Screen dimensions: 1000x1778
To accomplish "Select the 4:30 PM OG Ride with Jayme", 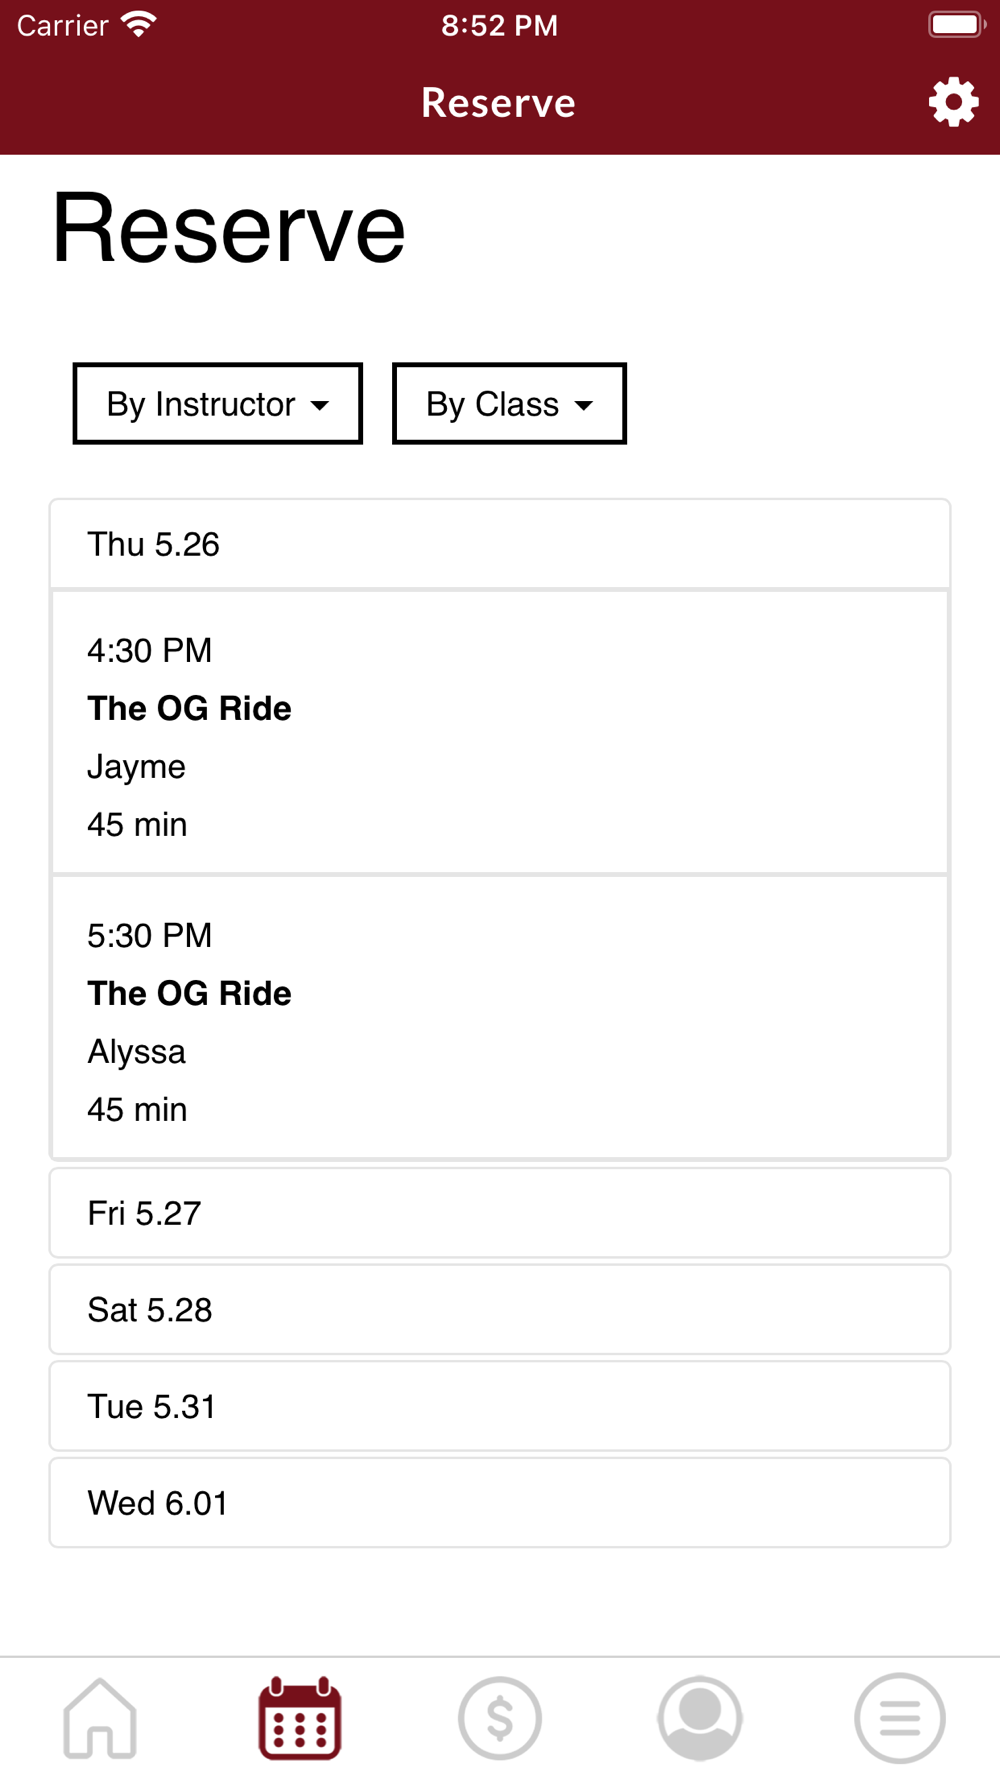I will point(500,733).
